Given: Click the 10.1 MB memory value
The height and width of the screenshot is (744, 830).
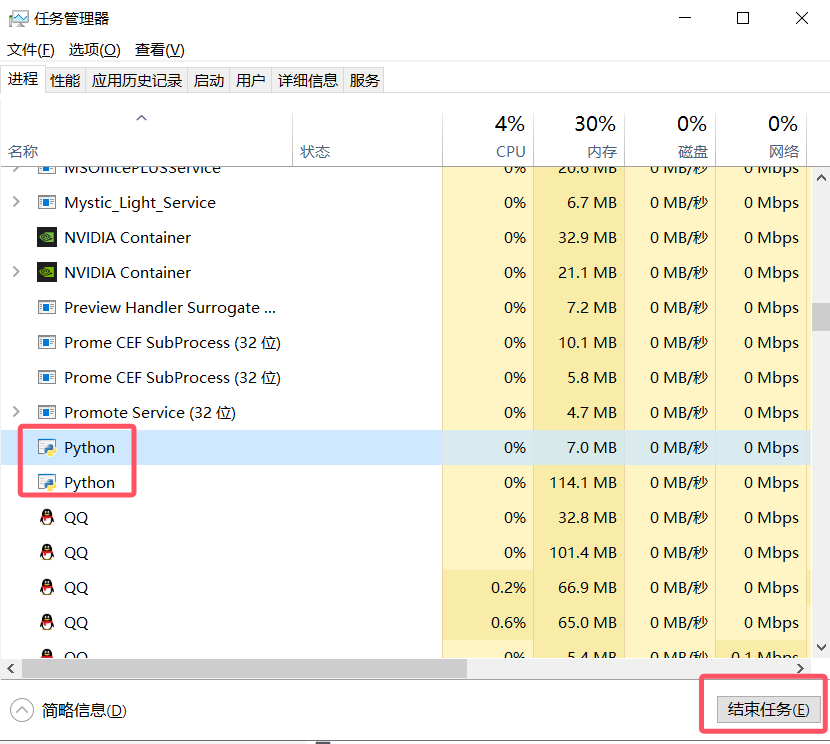Looking at the screenshot, I should (x=587, y=342).
